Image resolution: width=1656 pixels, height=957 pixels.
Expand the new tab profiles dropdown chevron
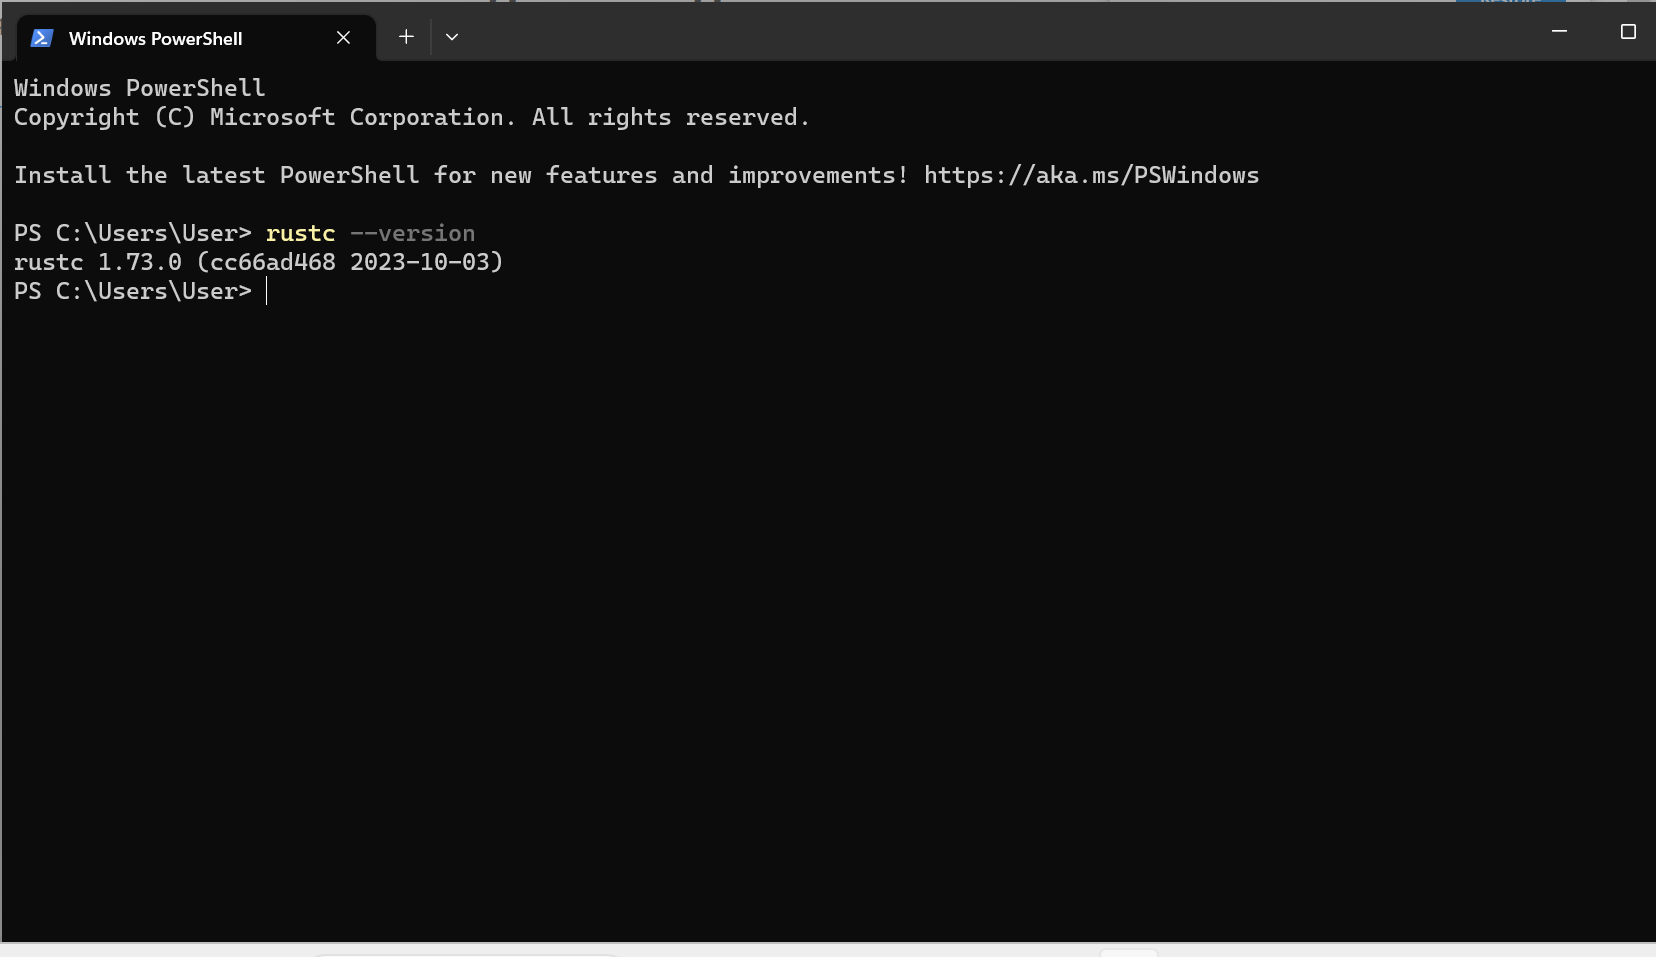coord(452,37)
